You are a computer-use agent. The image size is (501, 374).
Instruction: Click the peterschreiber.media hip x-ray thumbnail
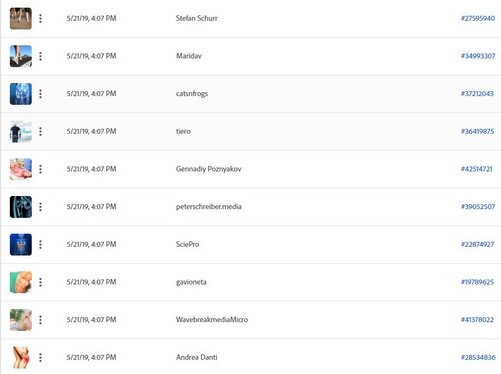pyautogui.click(x=21, y=207)
